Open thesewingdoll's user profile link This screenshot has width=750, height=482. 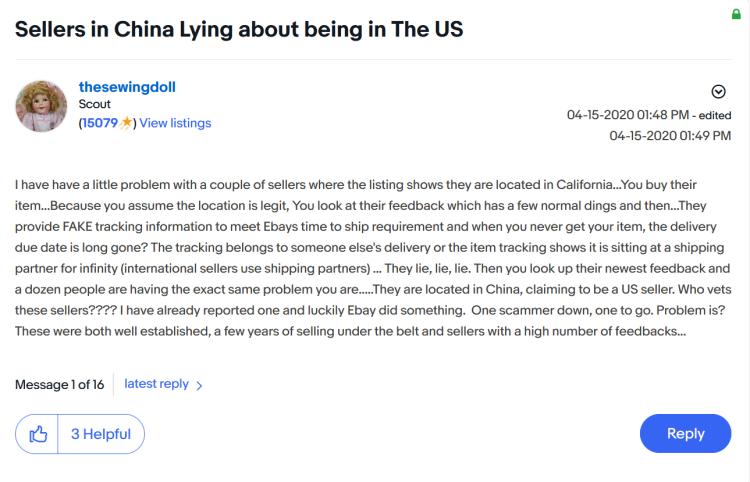(127, 87)
